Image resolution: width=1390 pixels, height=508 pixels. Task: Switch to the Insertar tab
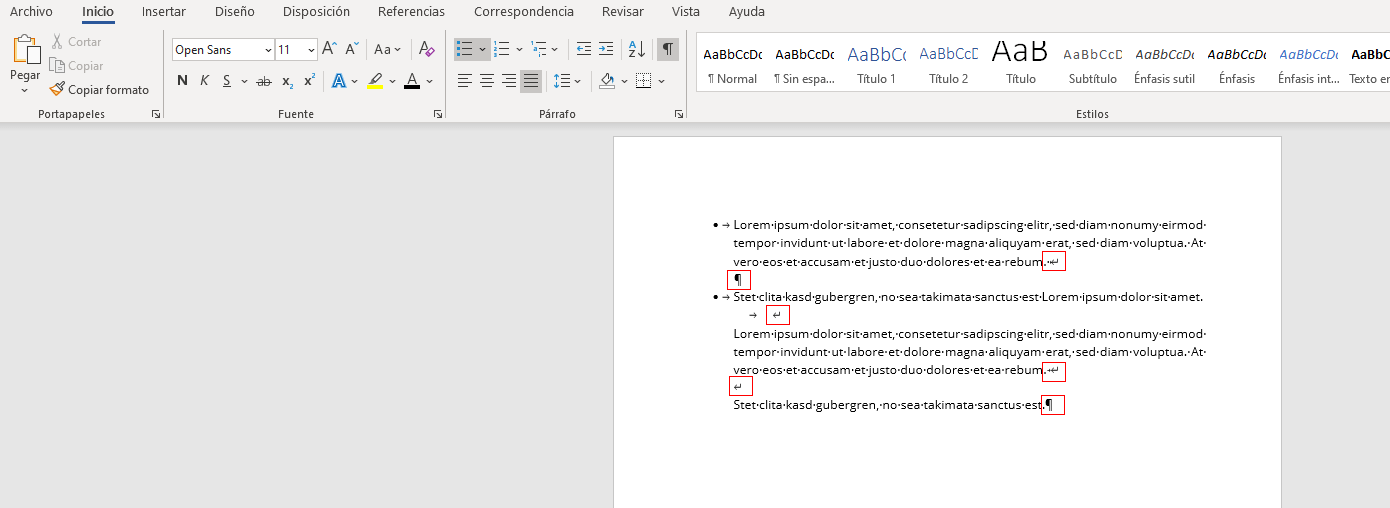click(164, 12)
